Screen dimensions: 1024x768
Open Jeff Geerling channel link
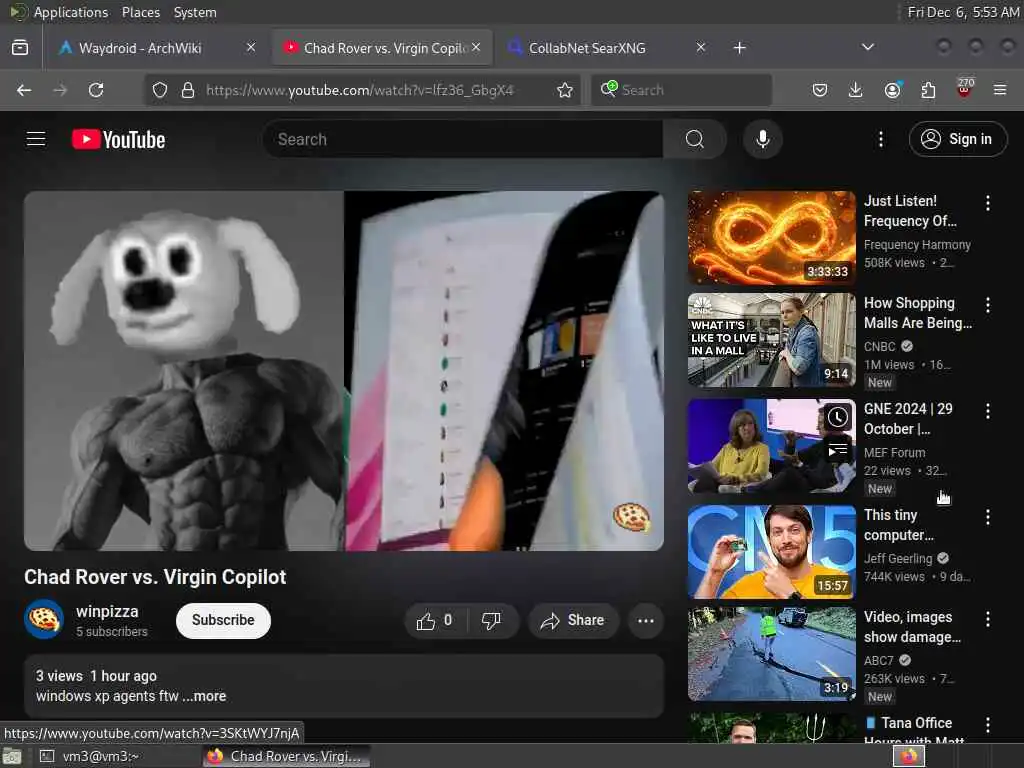[x=898, y=558]
